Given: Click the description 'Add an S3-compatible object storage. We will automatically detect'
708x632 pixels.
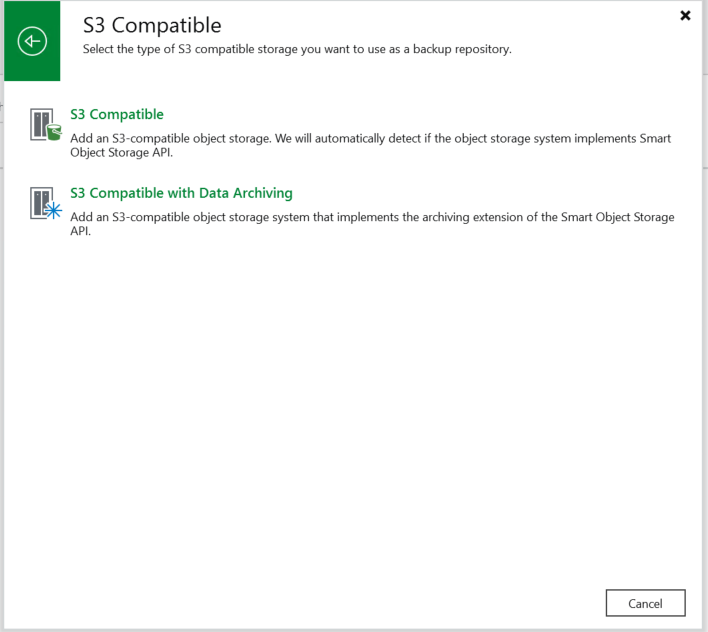Looking at the screenshot, I should [370, 145].
